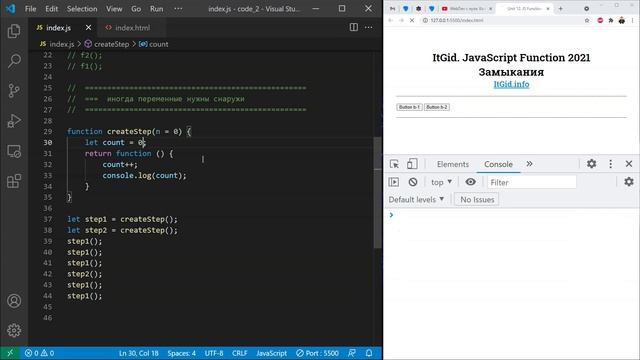Click Button b-1 on the web page
This screenshot has height=360, width=640.
click(409, 107)
